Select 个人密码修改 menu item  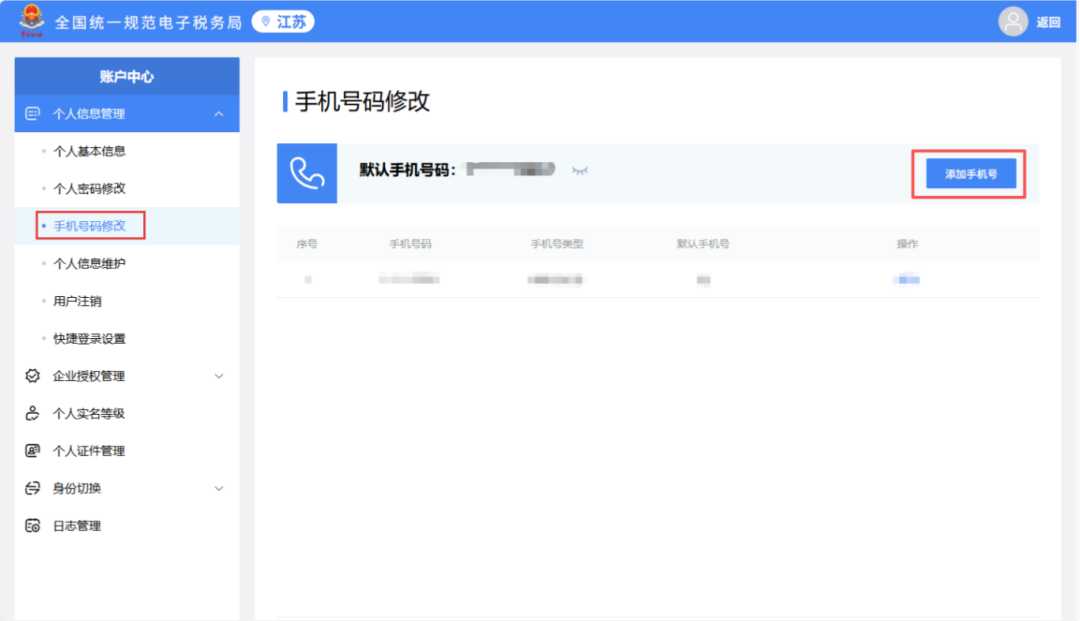click(x=89, y=189)
